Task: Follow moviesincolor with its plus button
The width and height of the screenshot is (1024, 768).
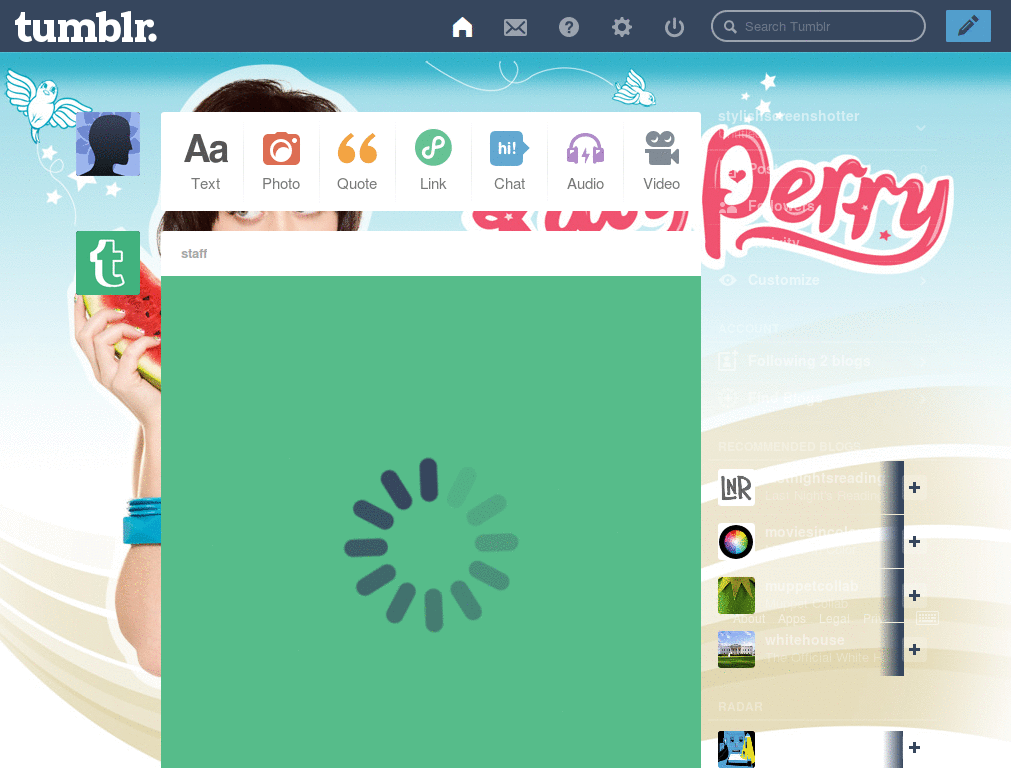Action: pyautogui.click(x=914, y=541)
